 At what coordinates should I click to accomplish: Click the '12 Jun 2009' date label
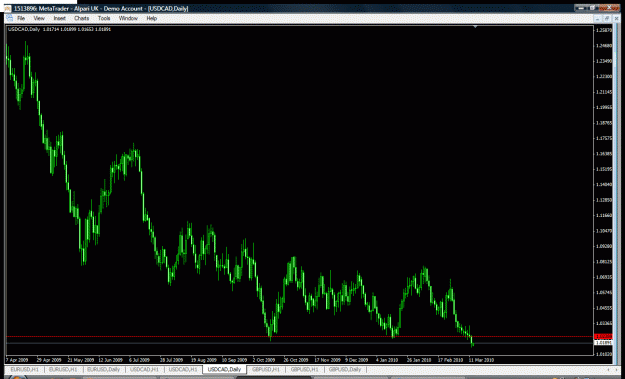pos(111,360)
